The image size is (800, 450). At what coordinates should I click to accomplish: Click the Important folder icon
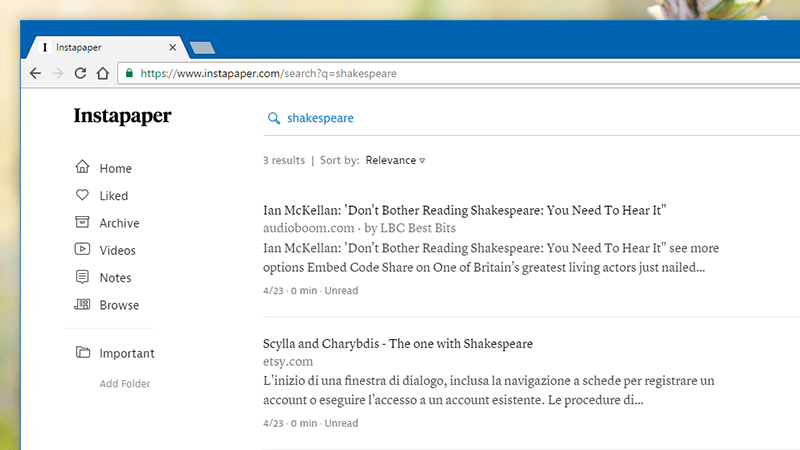point(83,352)
